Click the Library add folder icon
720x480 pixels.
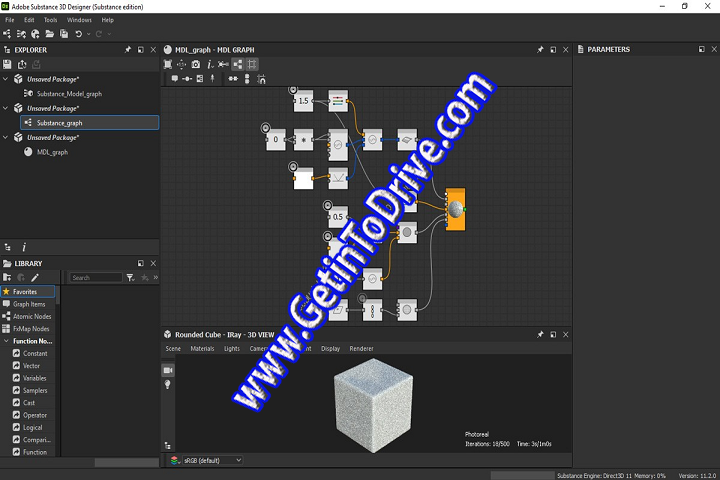point(7,277)
